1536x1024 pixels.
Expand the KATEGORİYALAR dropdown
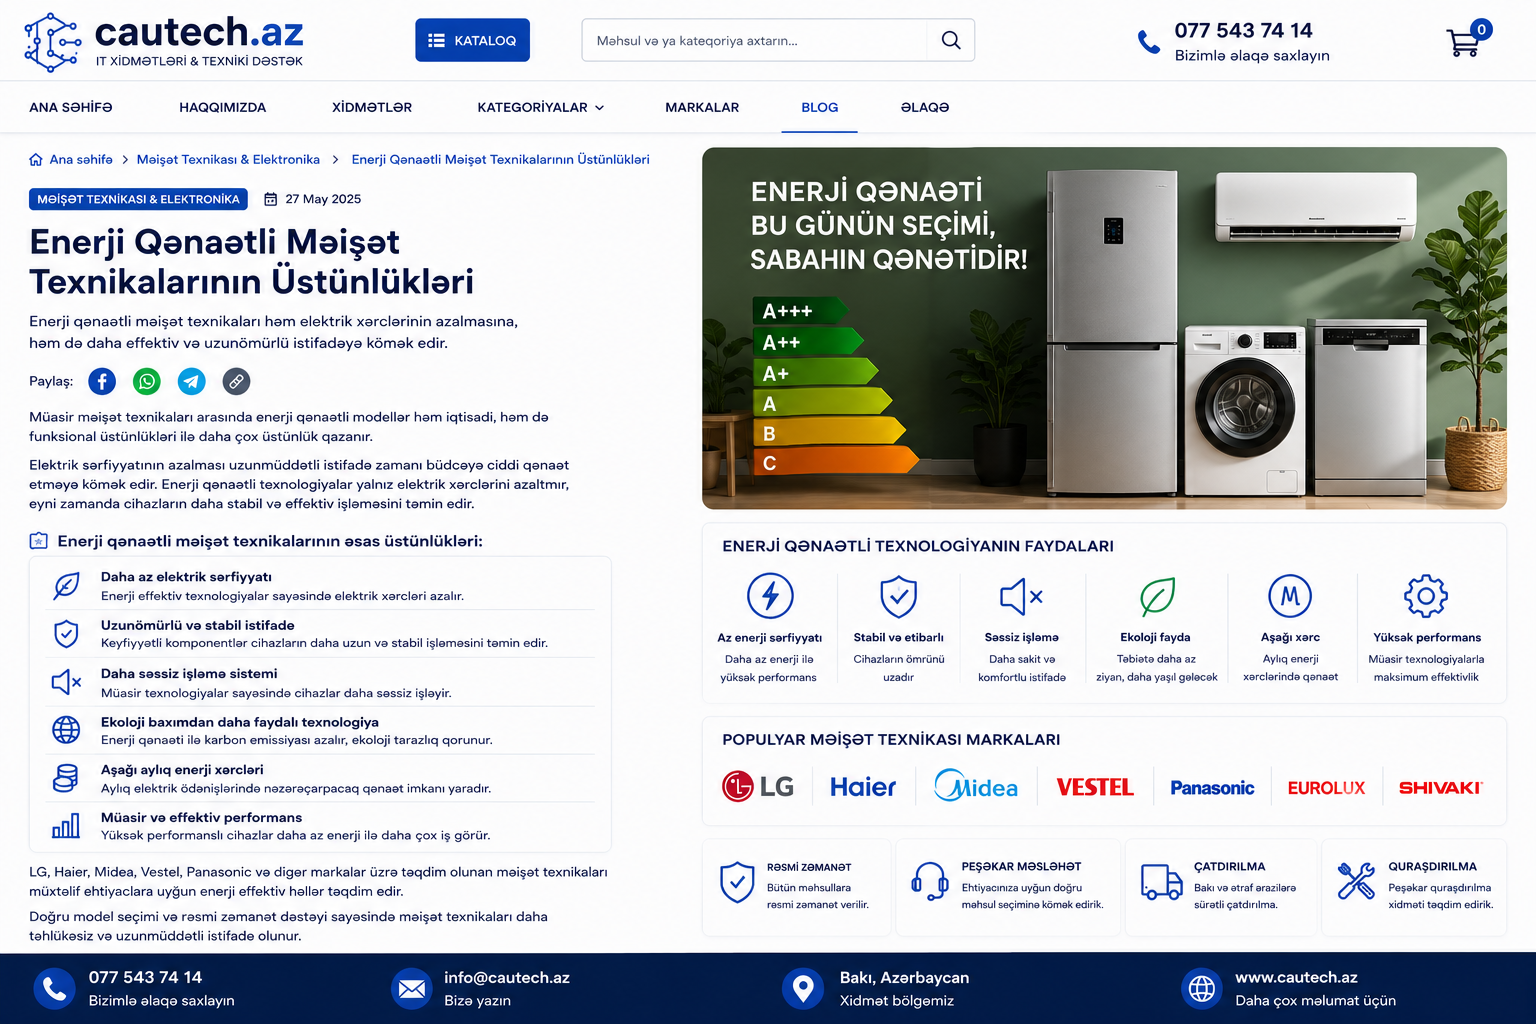pyautogui.click(x=541, y=107)
